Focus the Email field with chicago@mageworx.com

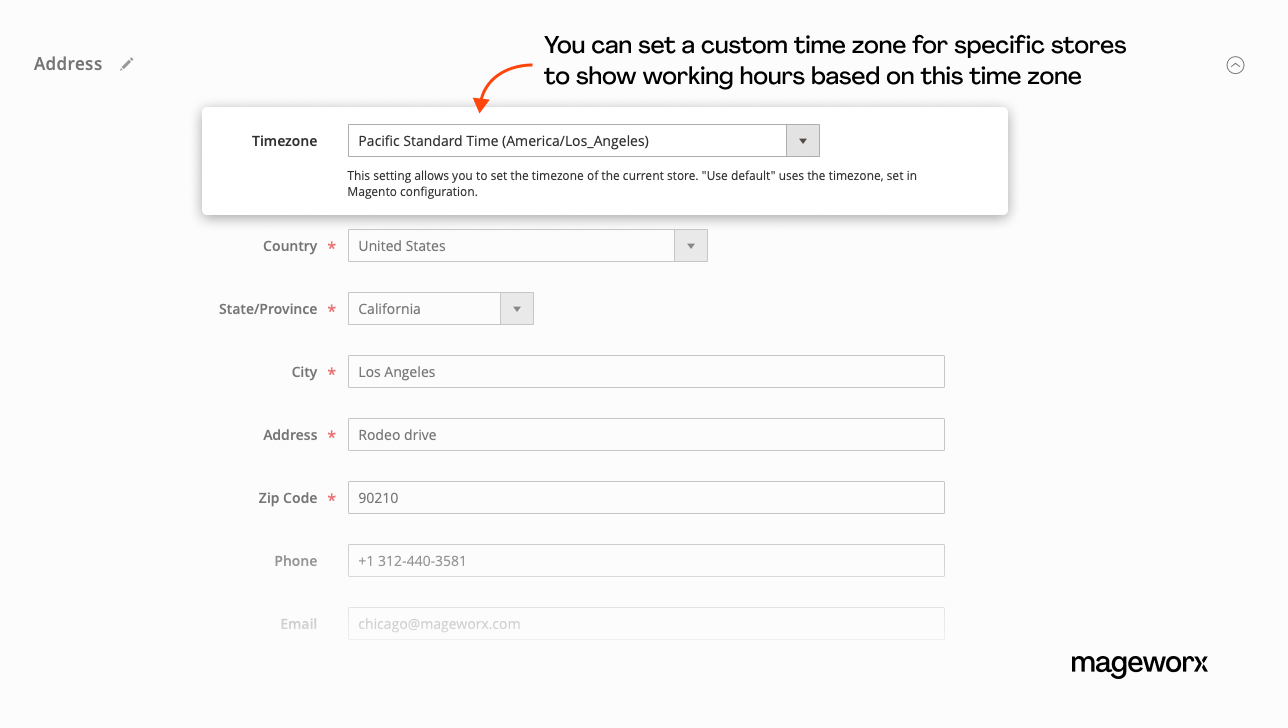tap(646, 624)
